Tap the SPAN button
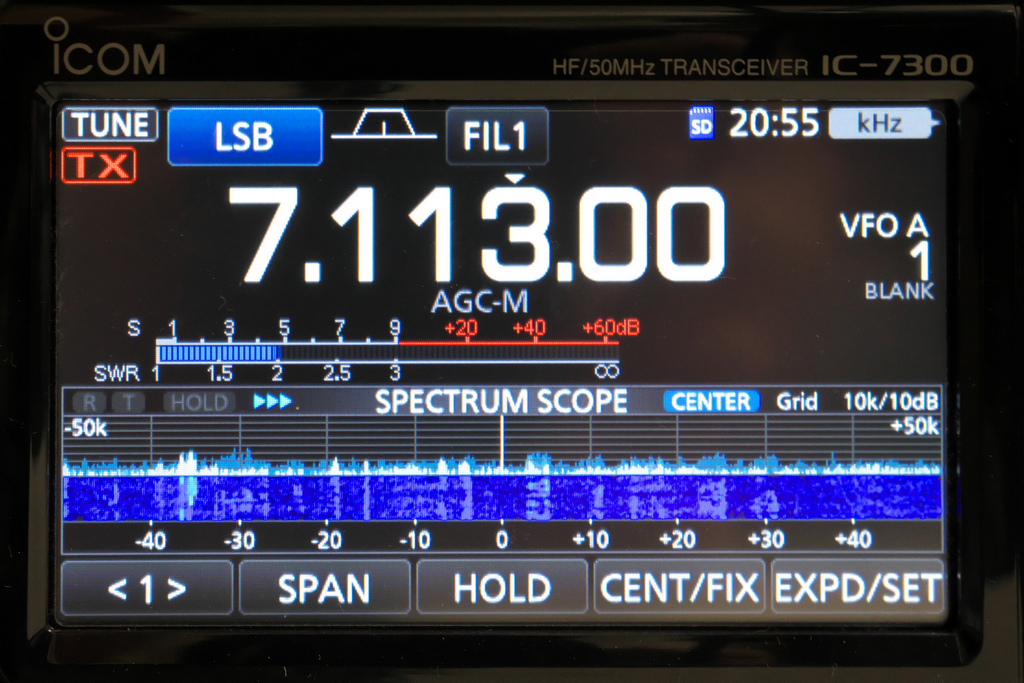 coord(325,588)
